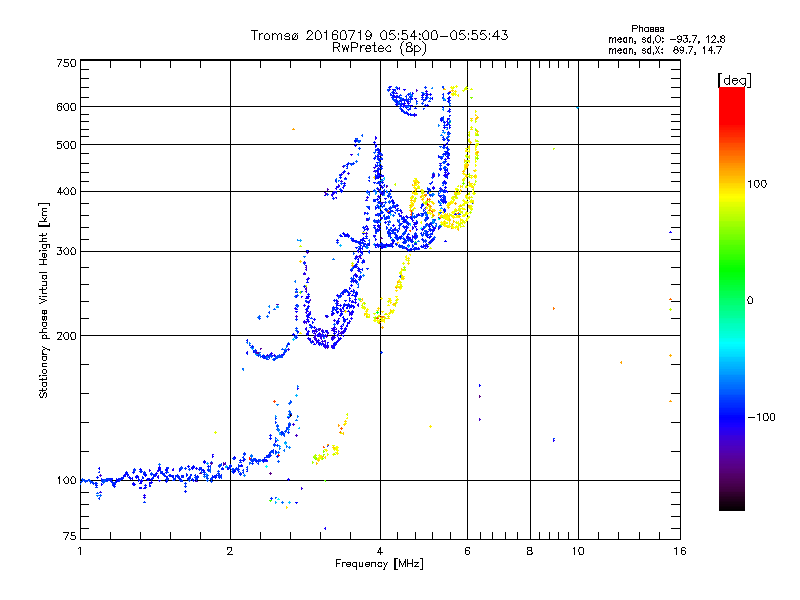Image resolution: width=800 pixels, height=600 pixels.
Task: Click the colorbar tick label '-100'
Action: (761, 417)
